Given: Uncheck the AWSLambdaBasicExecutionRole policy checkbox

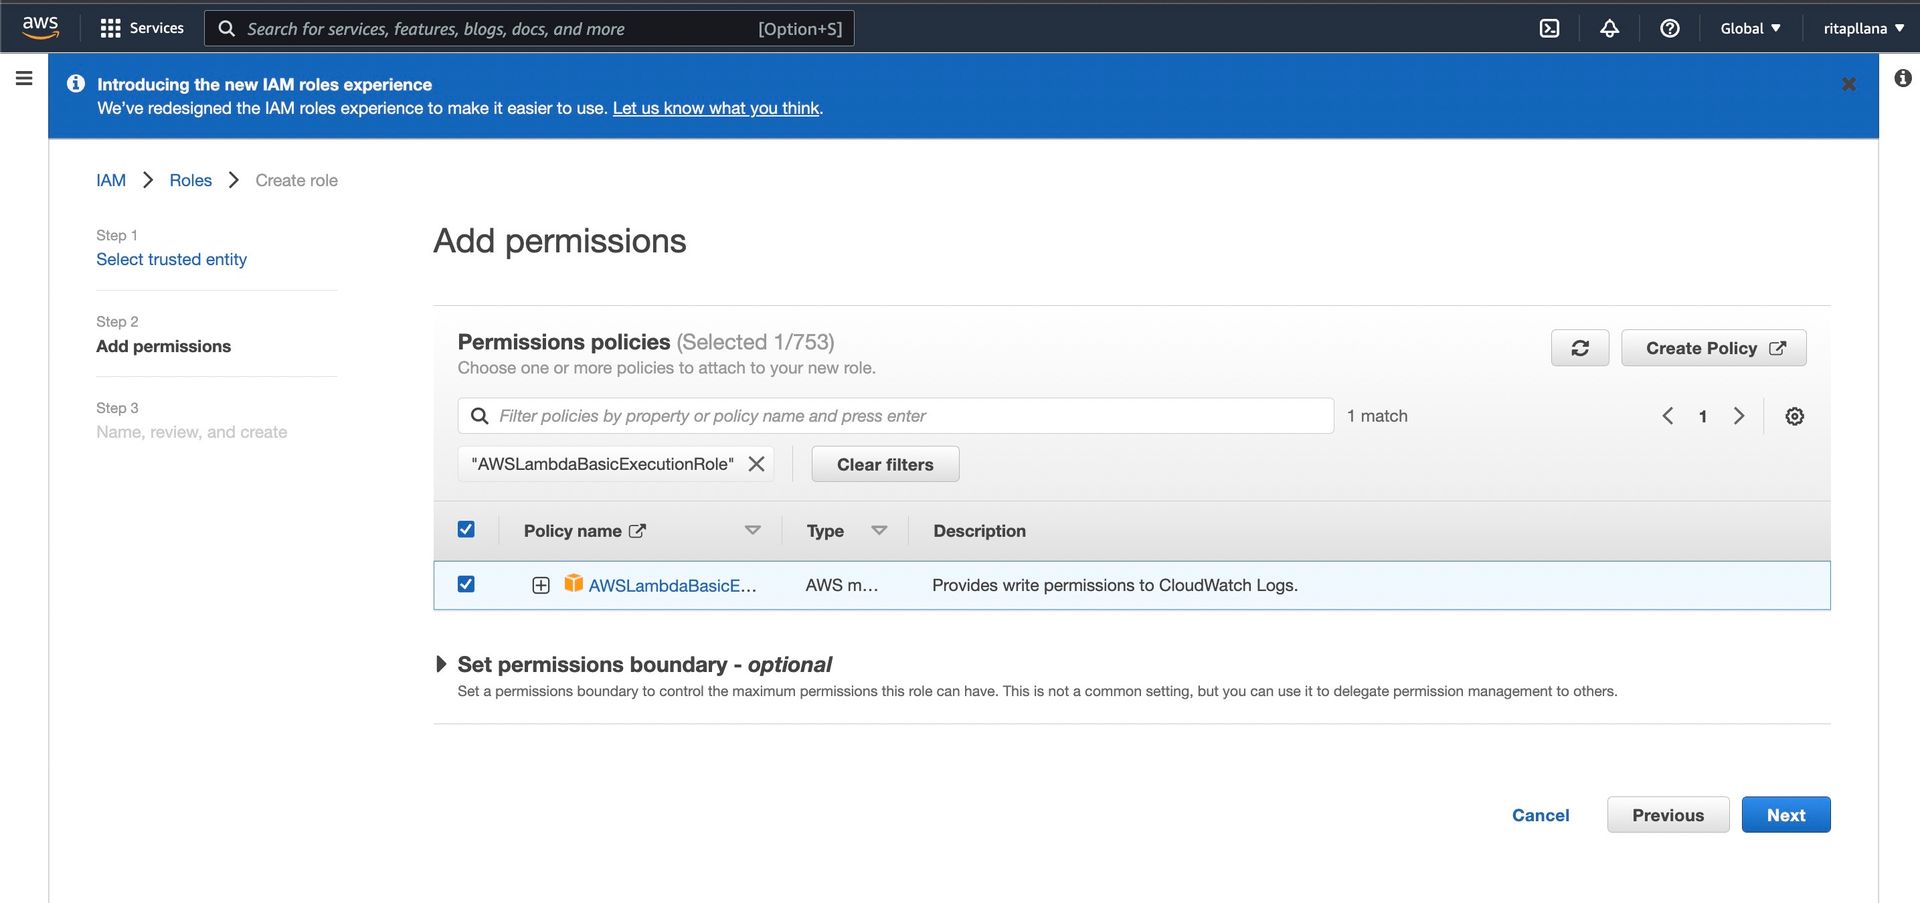Looking at the screenshot, I should [x=466, y=584].
